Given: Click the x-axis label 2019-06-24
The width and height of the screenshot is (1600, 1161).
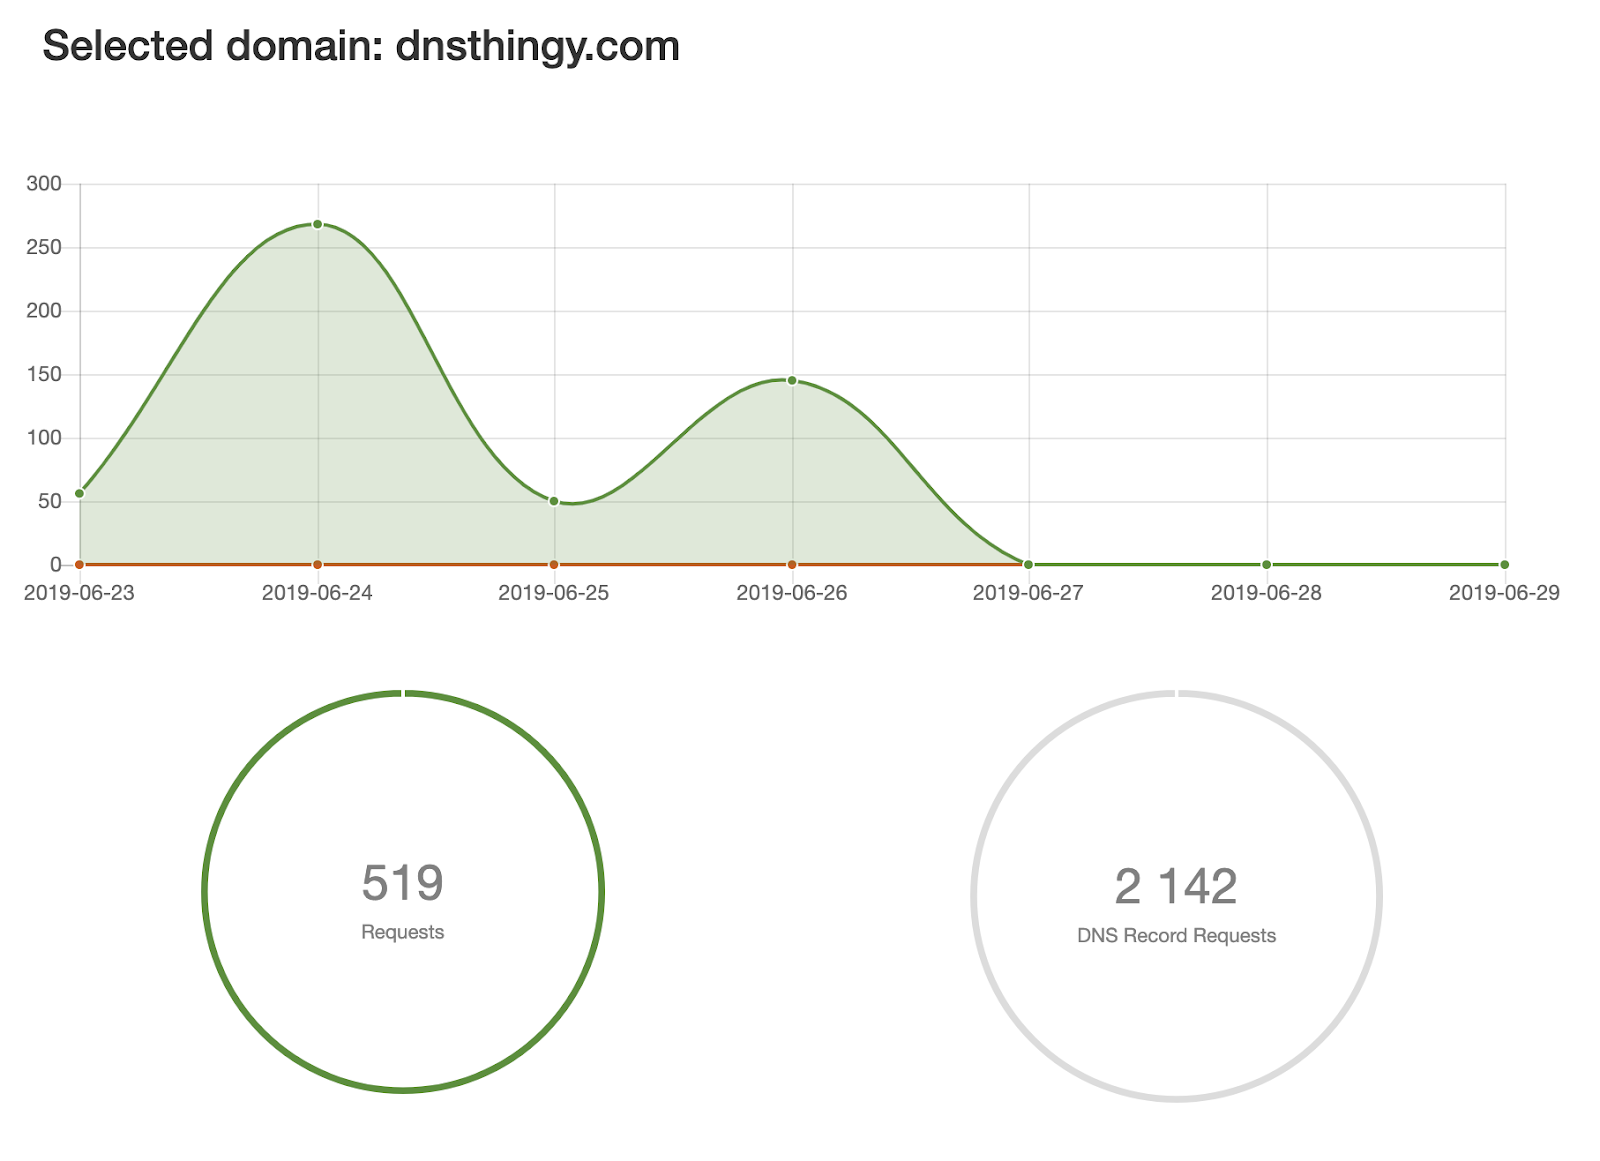Looking at the screenshot, I should 317,593.
